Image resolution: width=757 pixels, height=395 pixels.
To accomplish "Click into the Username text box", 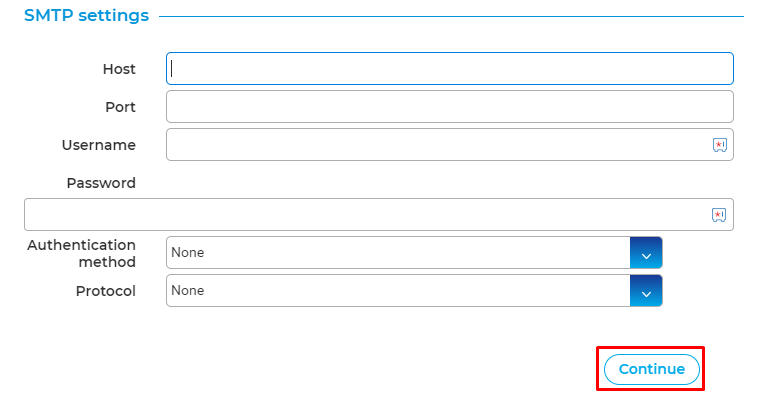I will (450, 145).
